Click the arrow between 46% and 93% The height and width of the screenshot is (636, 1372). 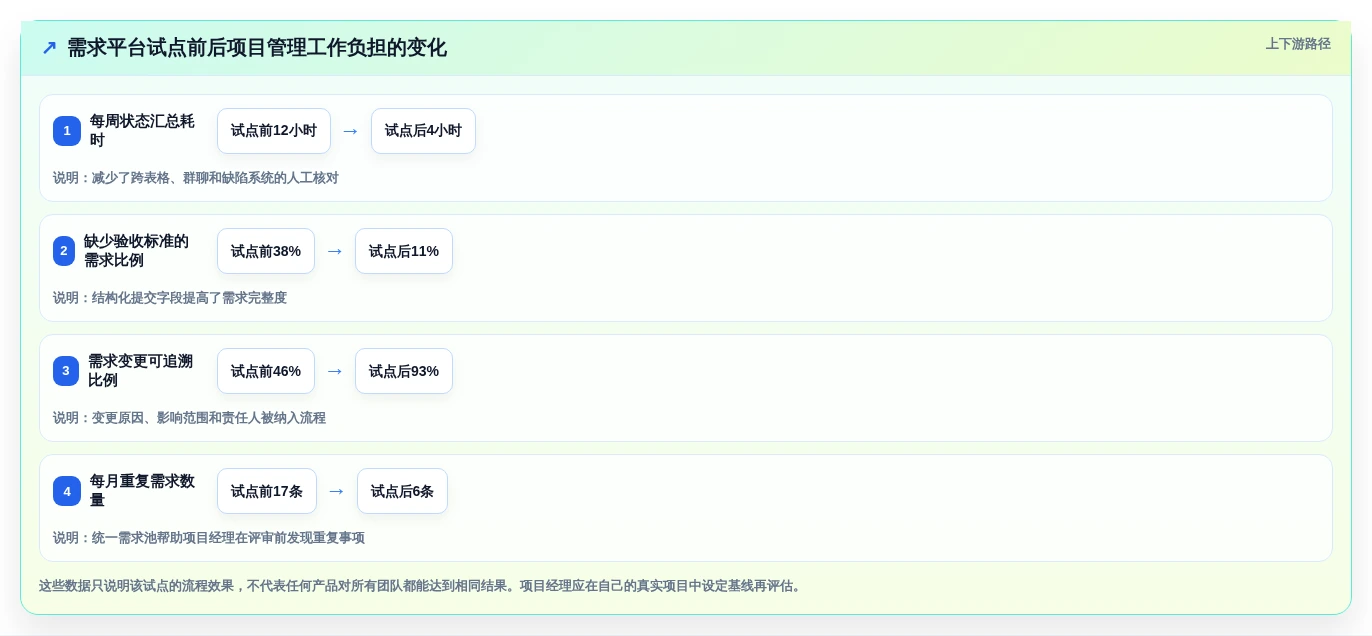[x=335, y=371]
